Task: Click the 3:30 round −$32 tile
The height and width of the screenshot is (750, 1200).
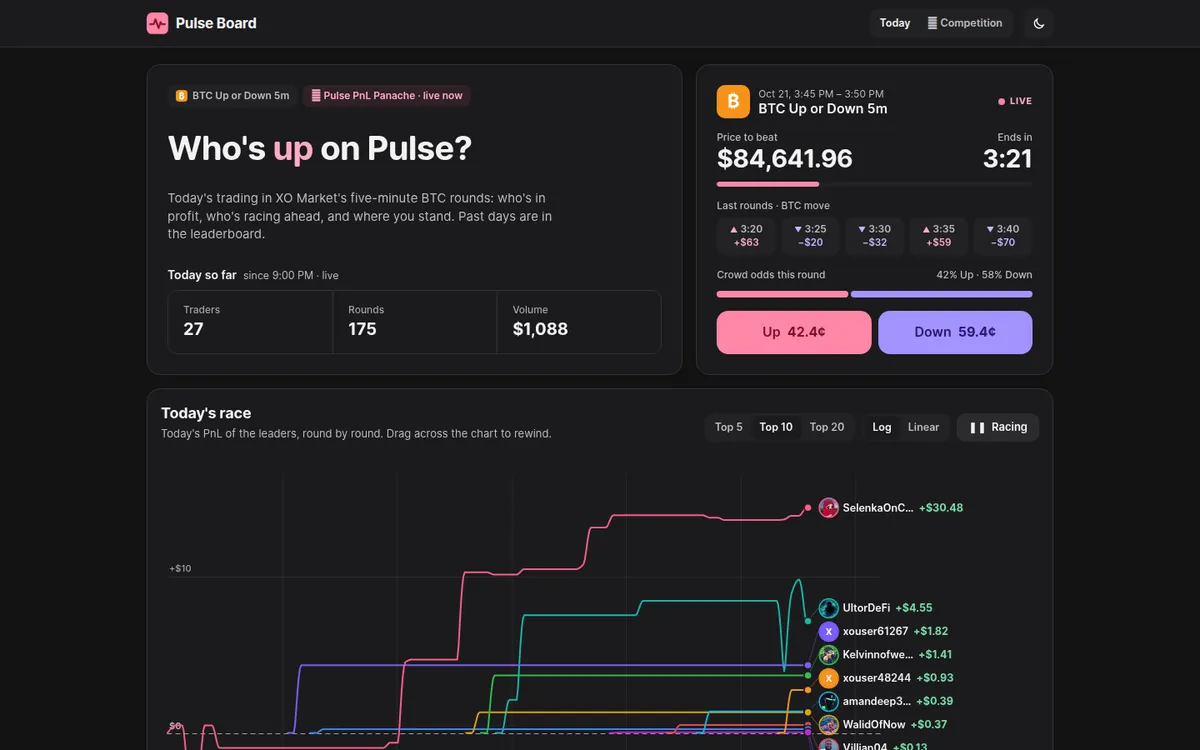Action: coord(875,236)
